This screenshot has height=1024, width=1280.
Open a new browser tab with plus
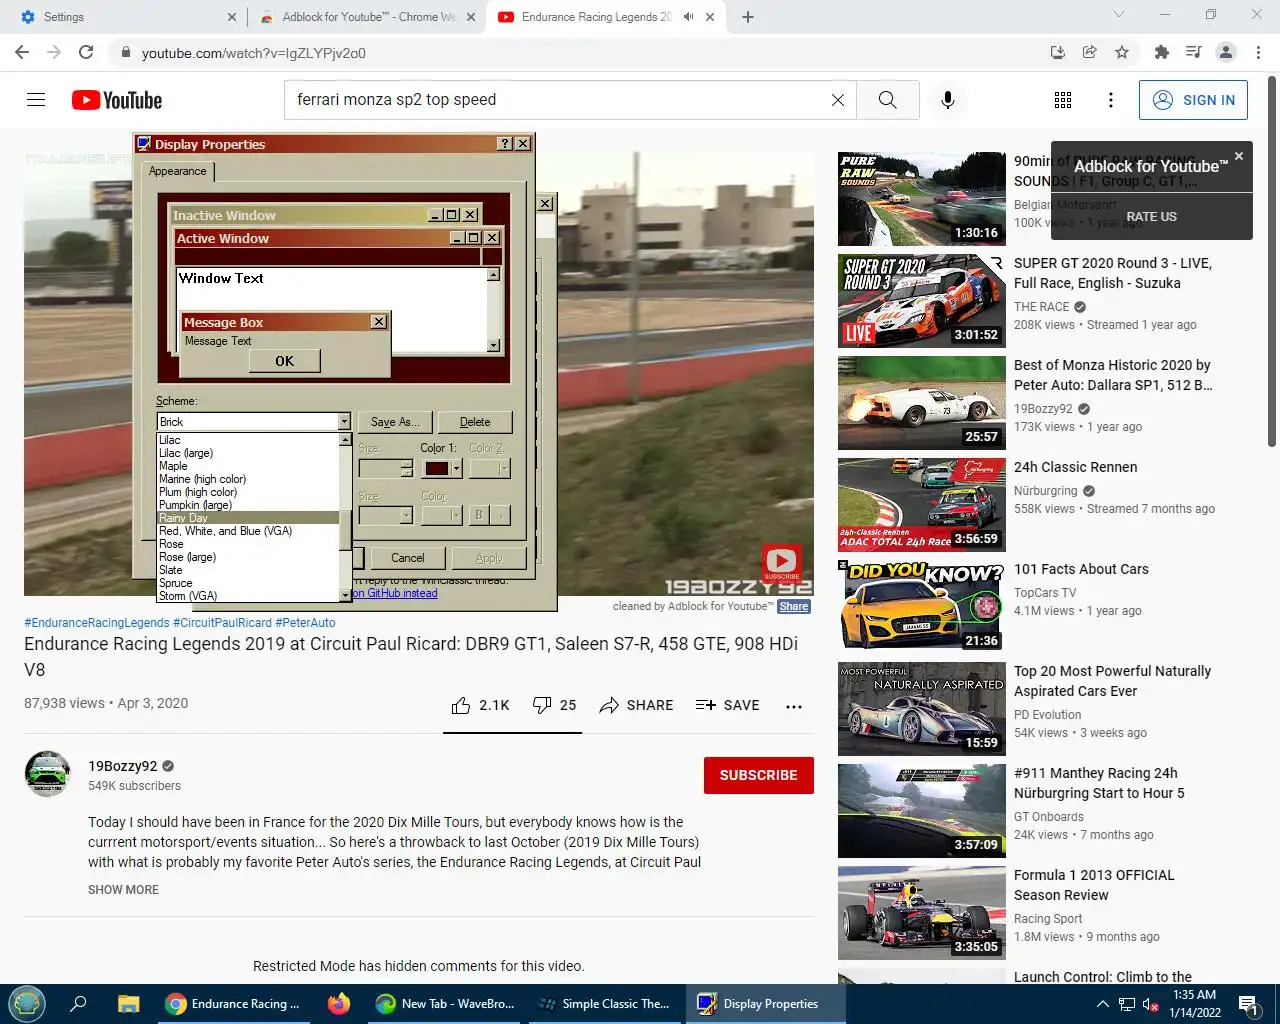748,17
